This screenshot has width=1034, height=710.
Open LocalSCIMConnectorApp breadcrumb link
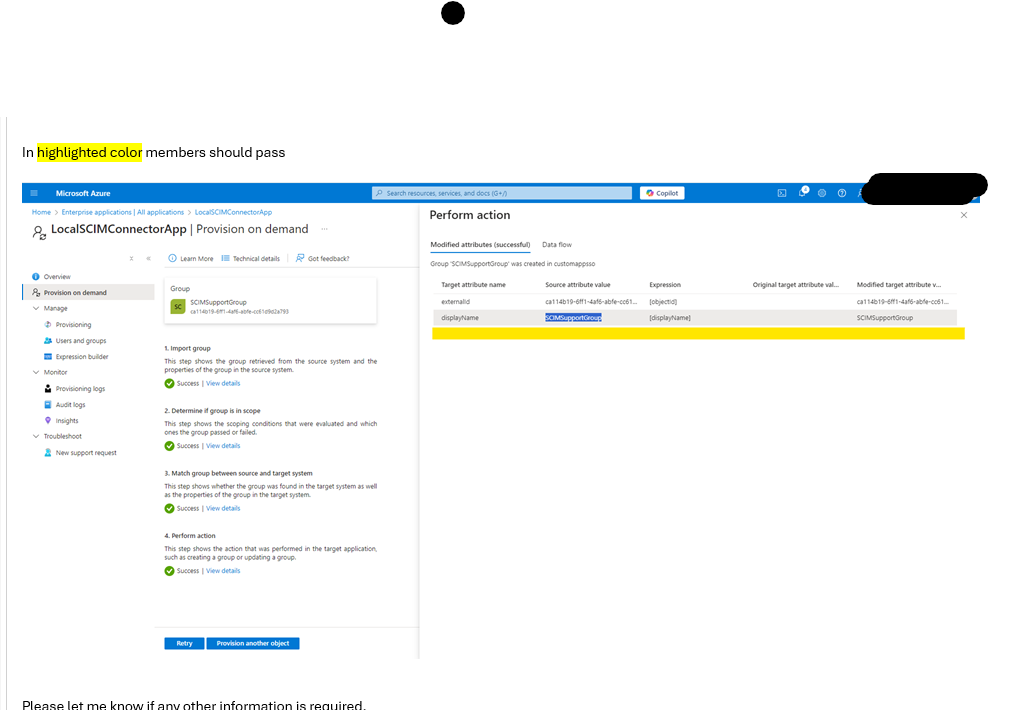233,212
